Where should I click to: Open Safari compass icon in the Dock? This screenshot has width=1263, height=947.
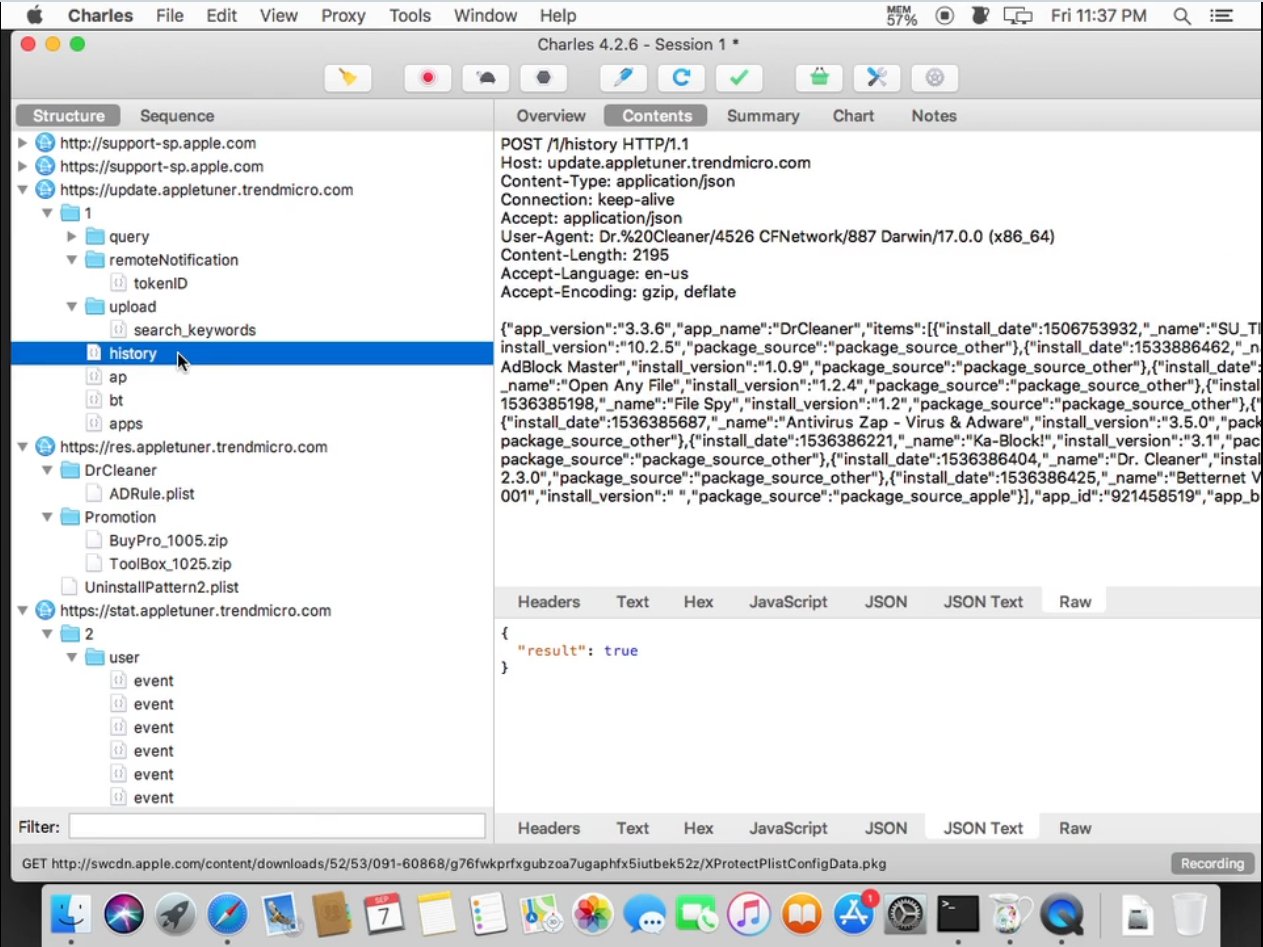(x=228, y=914)
